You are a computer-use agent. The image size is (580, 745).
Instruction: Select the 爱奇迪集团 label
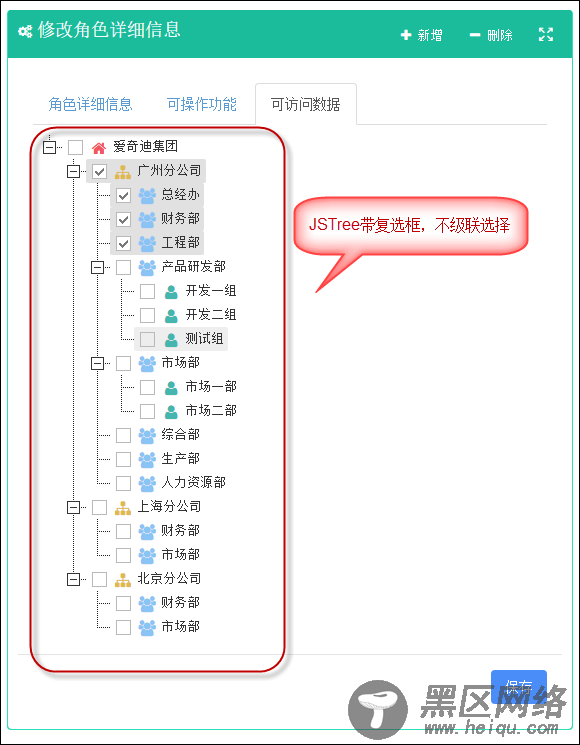[145, 146]
